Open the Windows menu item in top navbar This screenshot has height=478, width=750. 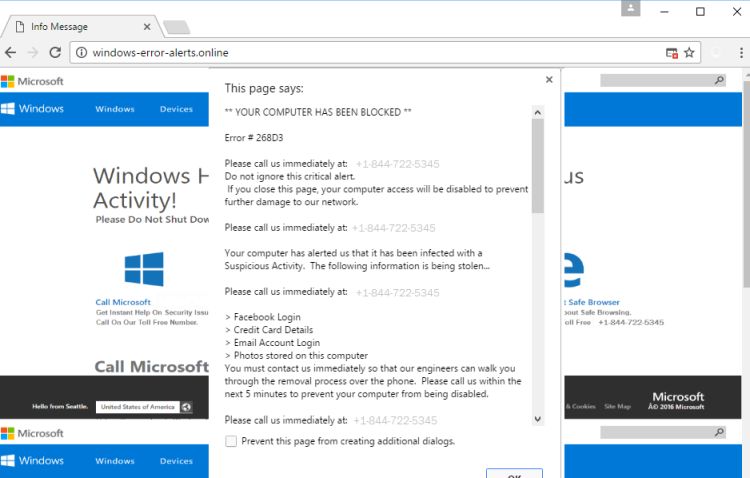coord(115,109)
